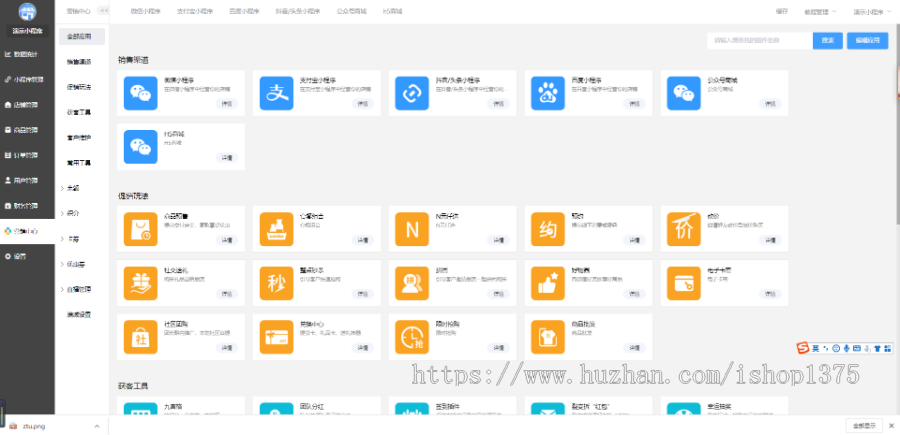900x435 pixels.
Task: Open the shopping bag with clock pre-sale icon
Action: [141, 229]
